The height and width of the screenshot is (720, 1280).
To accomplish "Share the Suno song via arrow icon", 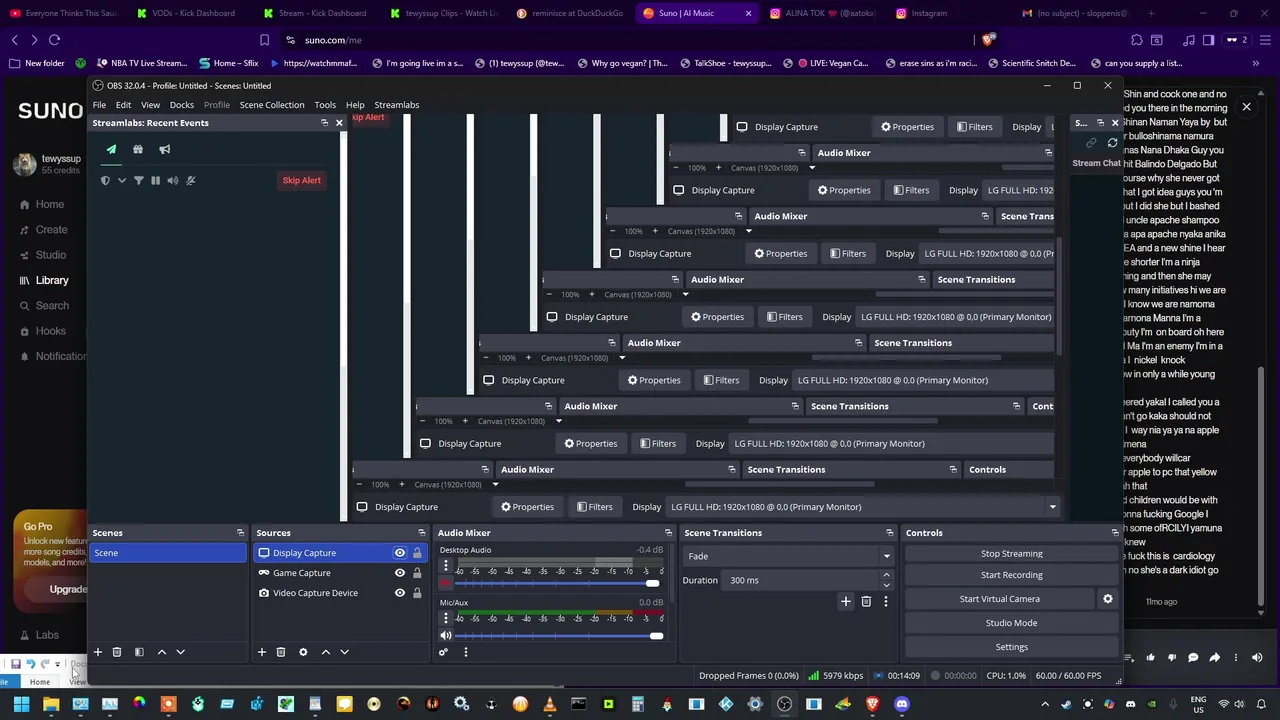I will (x=1214, y=658).
